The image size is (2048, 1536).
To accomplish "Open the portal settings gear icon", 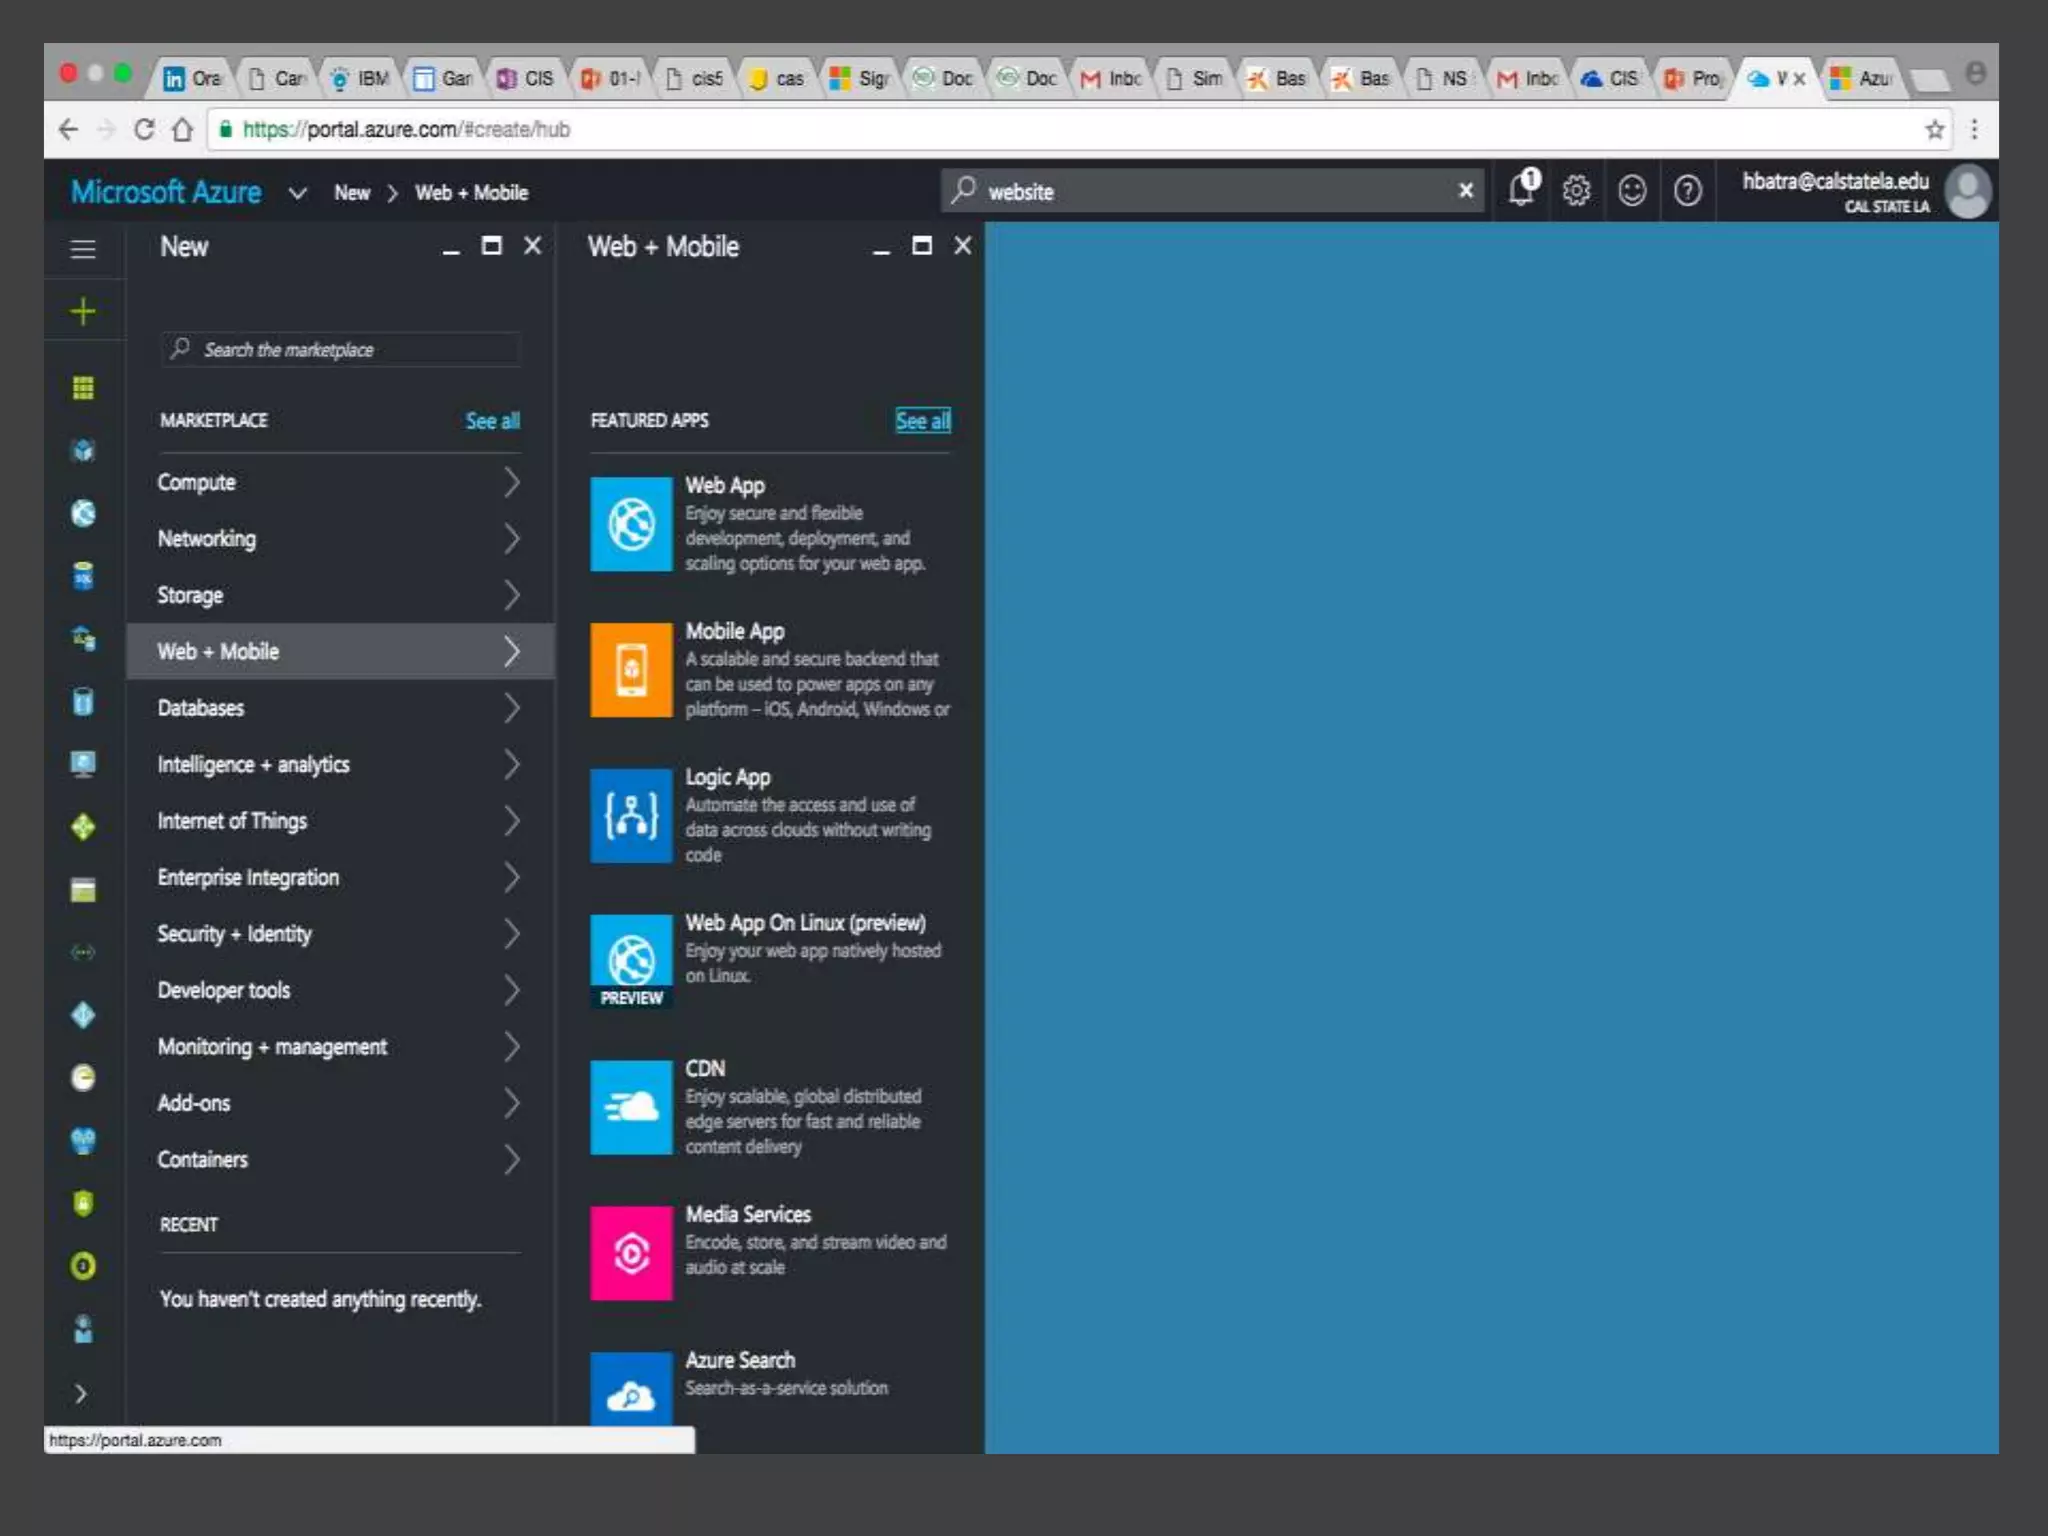I will coord(1577,190).
